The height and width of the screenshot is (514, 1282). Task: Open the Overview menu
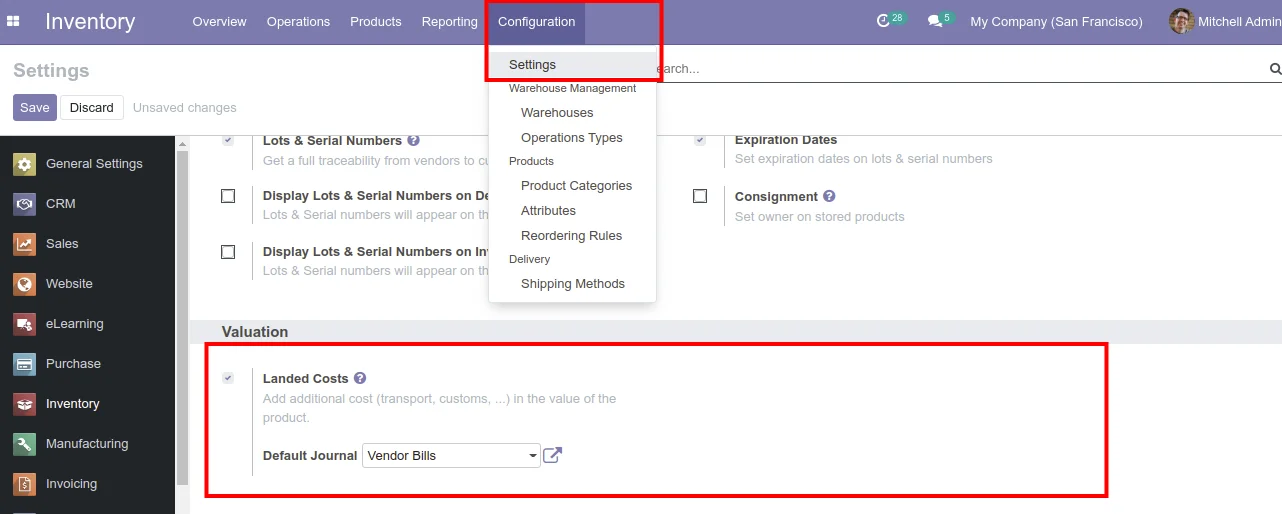click(219, 21)
